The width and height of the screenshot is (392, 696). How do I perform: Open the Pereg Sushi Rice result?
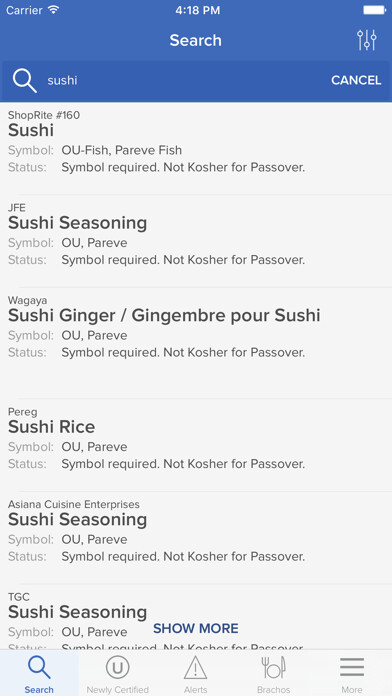pyautogui.click(x=196, y=445)
